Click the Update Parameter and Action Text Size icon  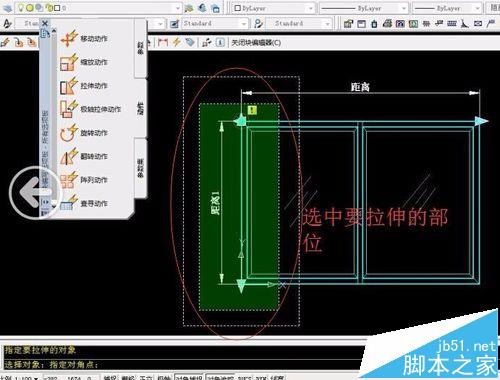pos(207,42)
